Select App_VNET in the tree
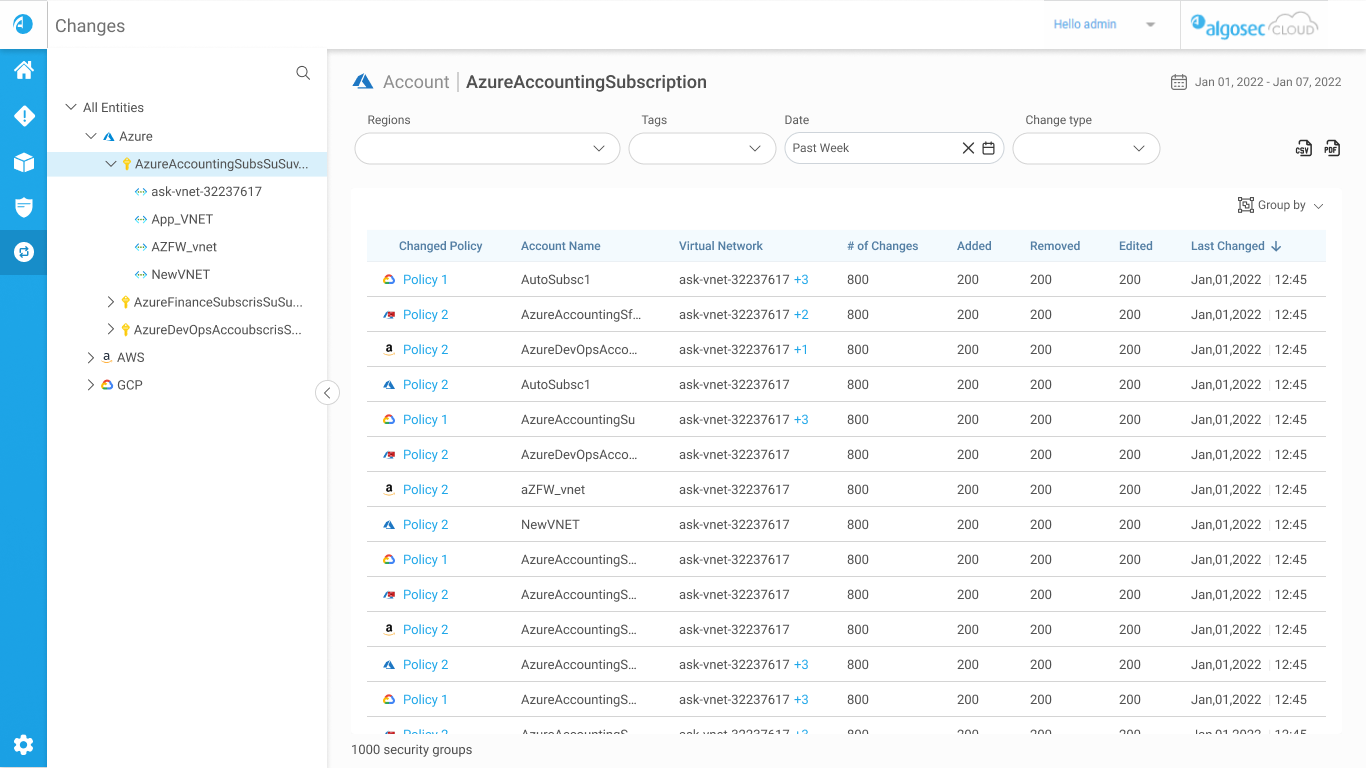 click(182, 219)
